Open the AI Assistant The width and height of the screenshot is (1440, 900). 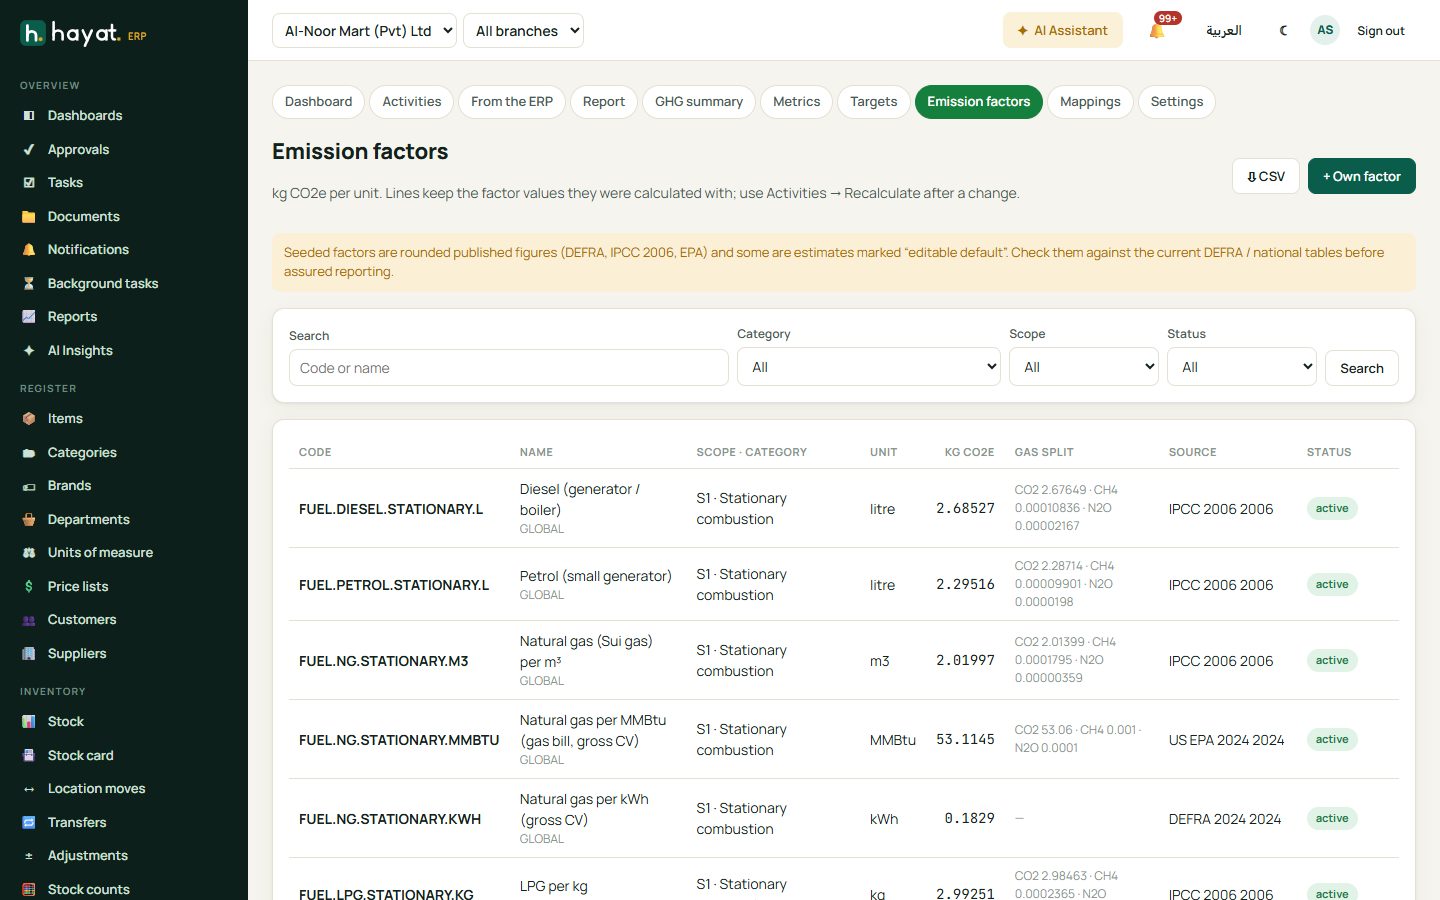coord(1062,31)
